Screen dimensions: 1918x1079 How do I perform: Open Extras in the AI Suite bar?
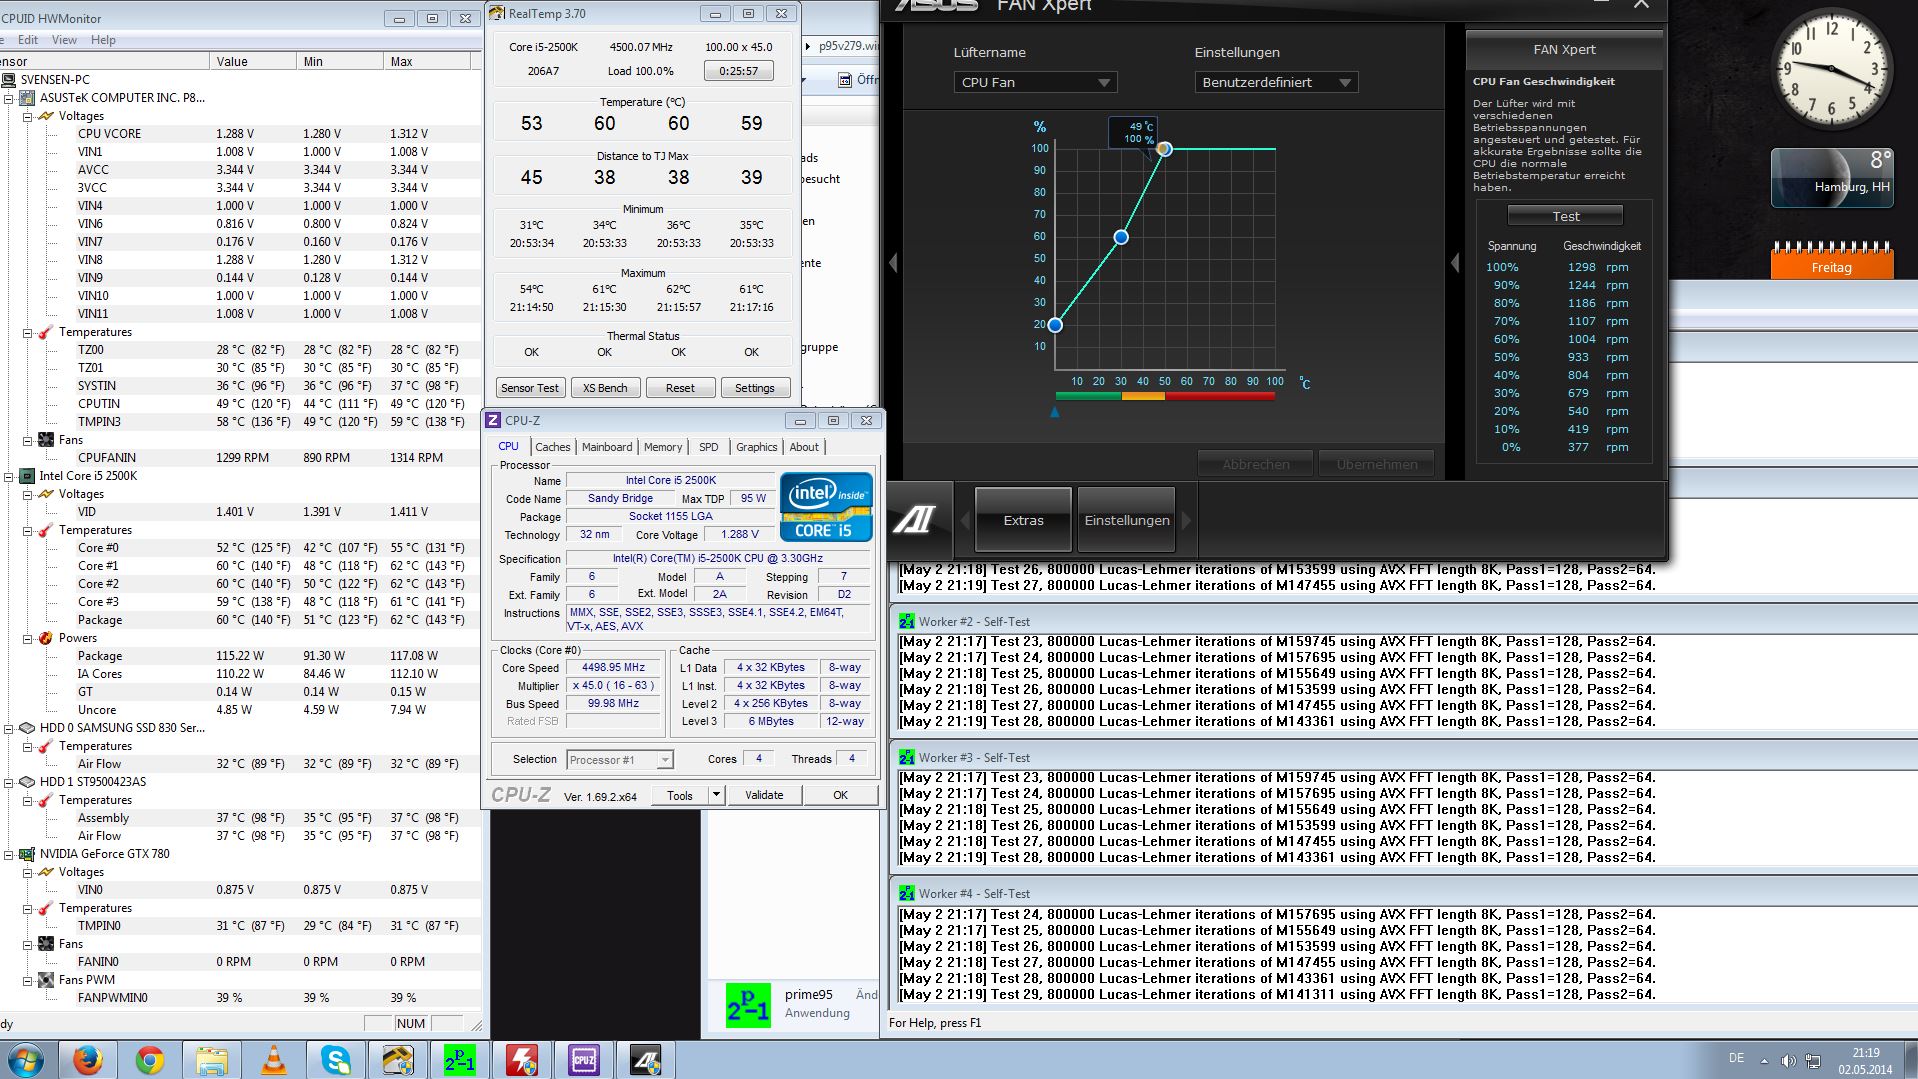click(x=1023, y=520)
